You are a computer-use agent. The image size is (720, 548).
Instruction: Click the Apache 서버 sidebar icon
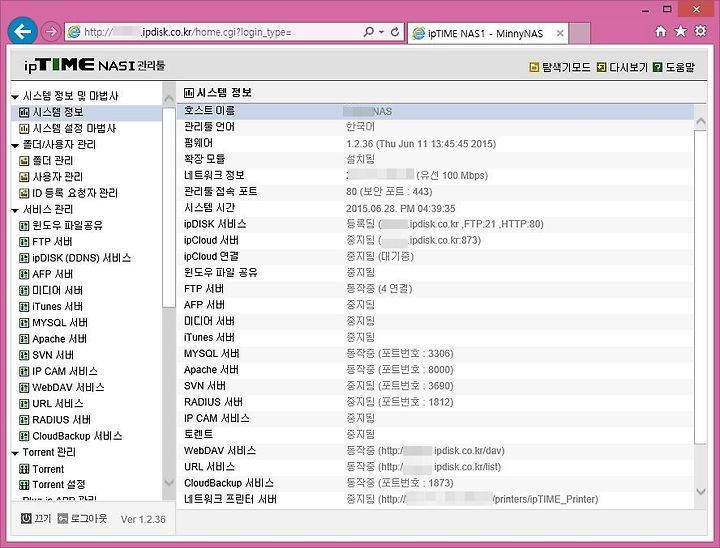click(24, 339)
